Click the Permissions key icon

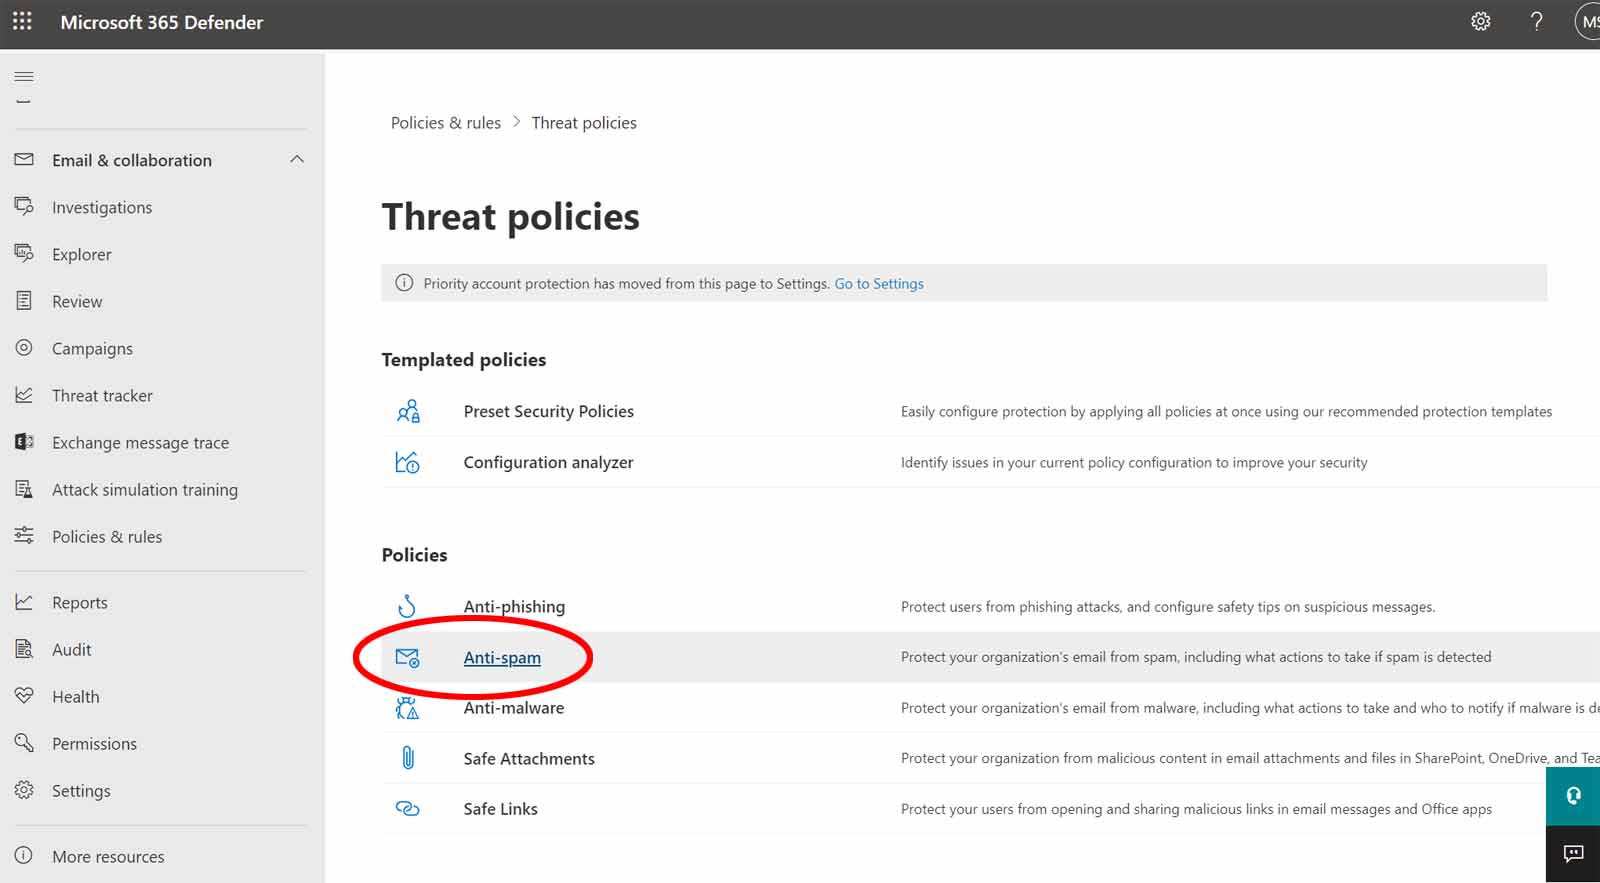24,742
